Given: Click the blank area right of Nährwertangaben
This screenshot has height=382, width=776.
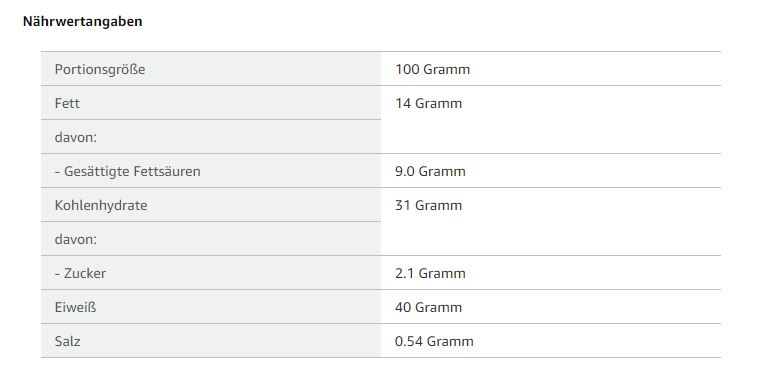Looking at the screenshot, I should tap(445, 21).
